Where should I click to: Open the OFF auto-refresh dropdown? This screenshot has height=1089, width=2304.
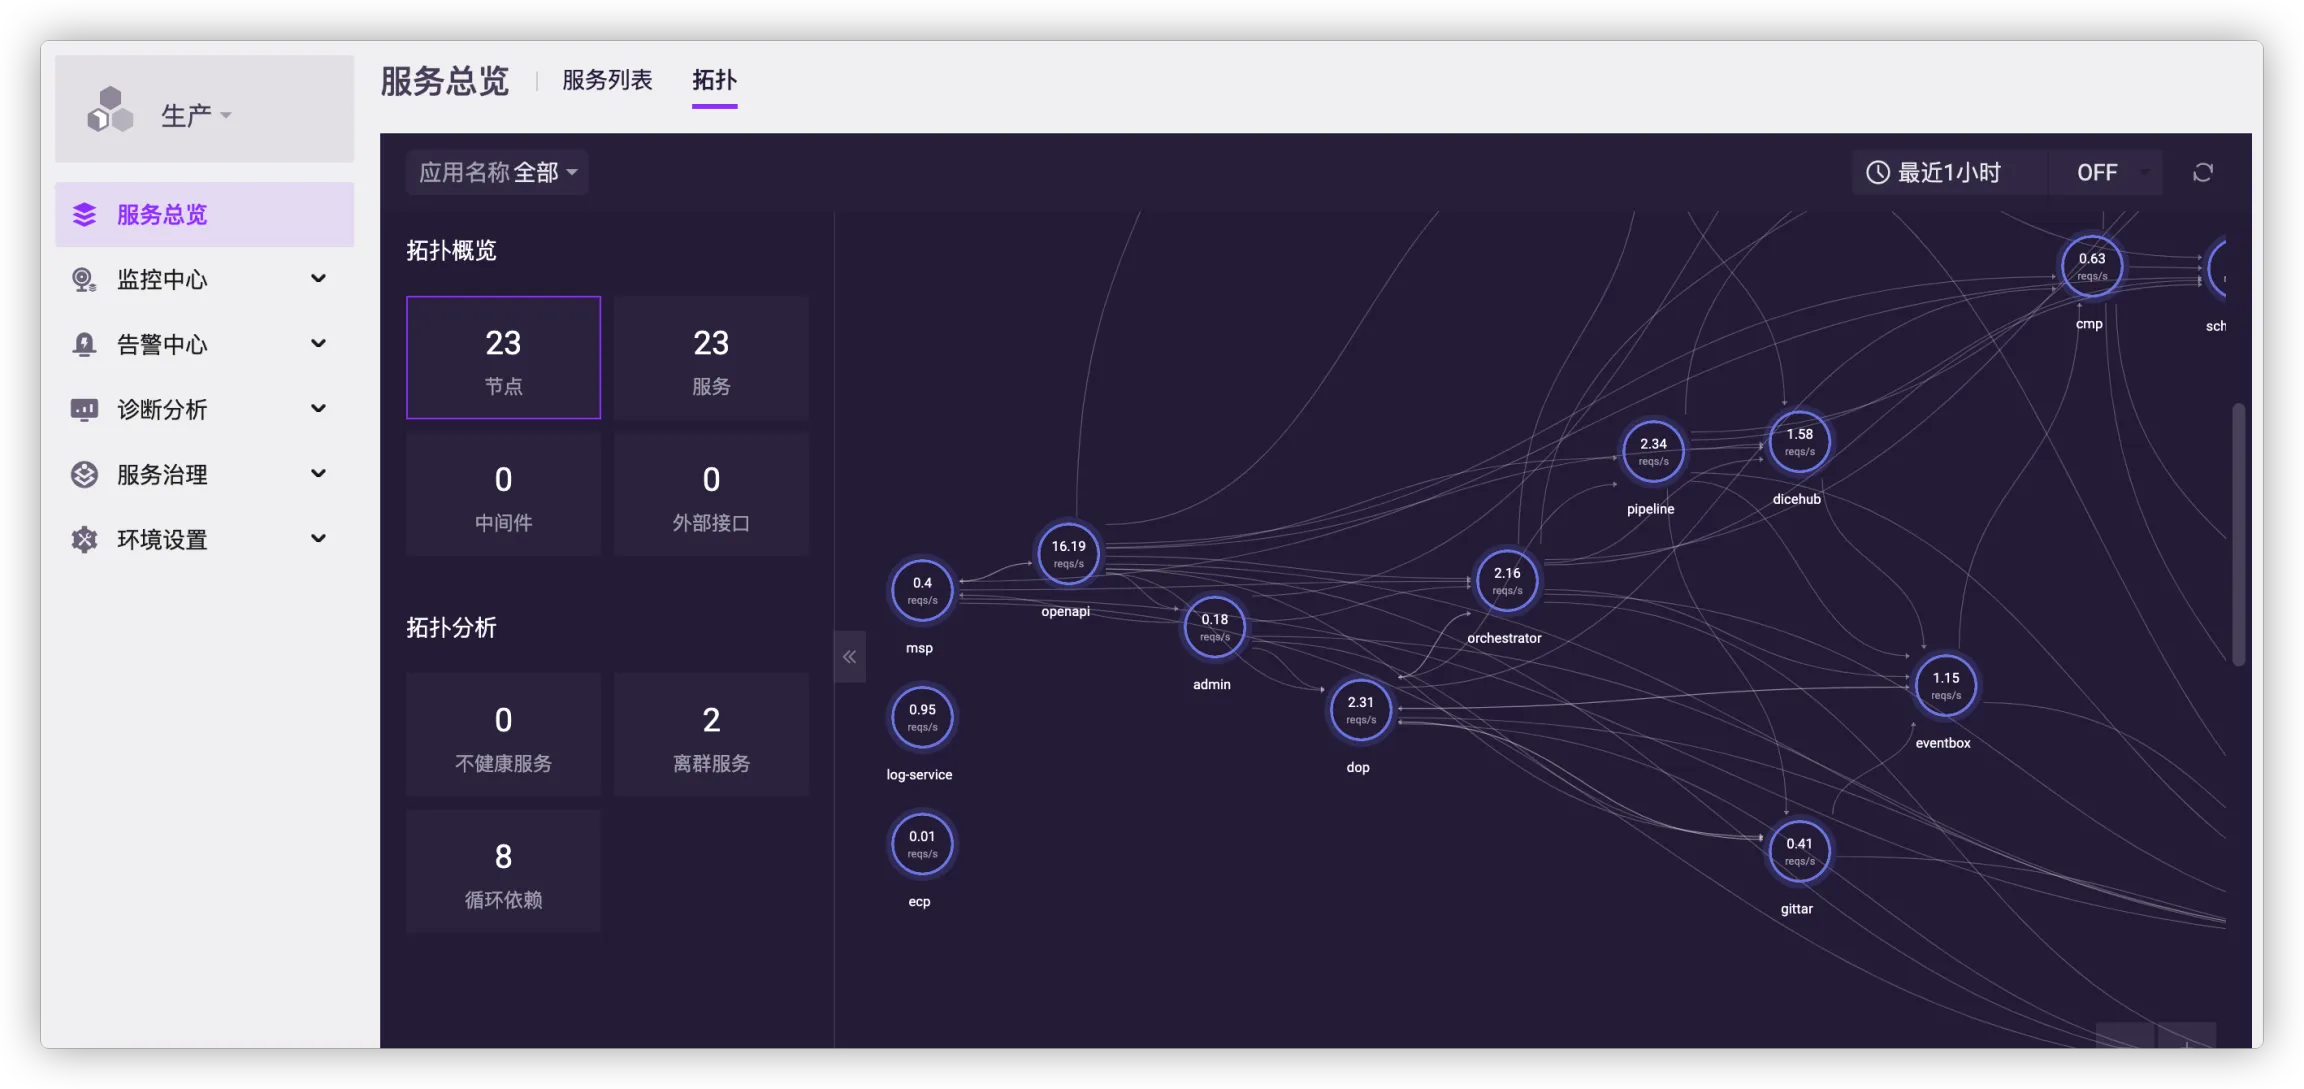coord(2107,173)
